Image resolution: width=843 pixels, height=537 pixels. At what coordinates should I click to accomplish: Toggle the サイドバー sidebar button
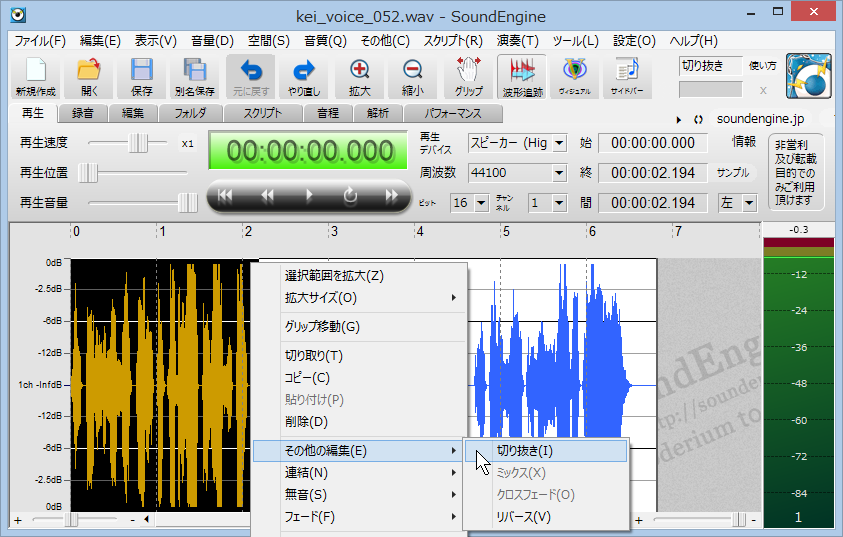pos(627,76)
